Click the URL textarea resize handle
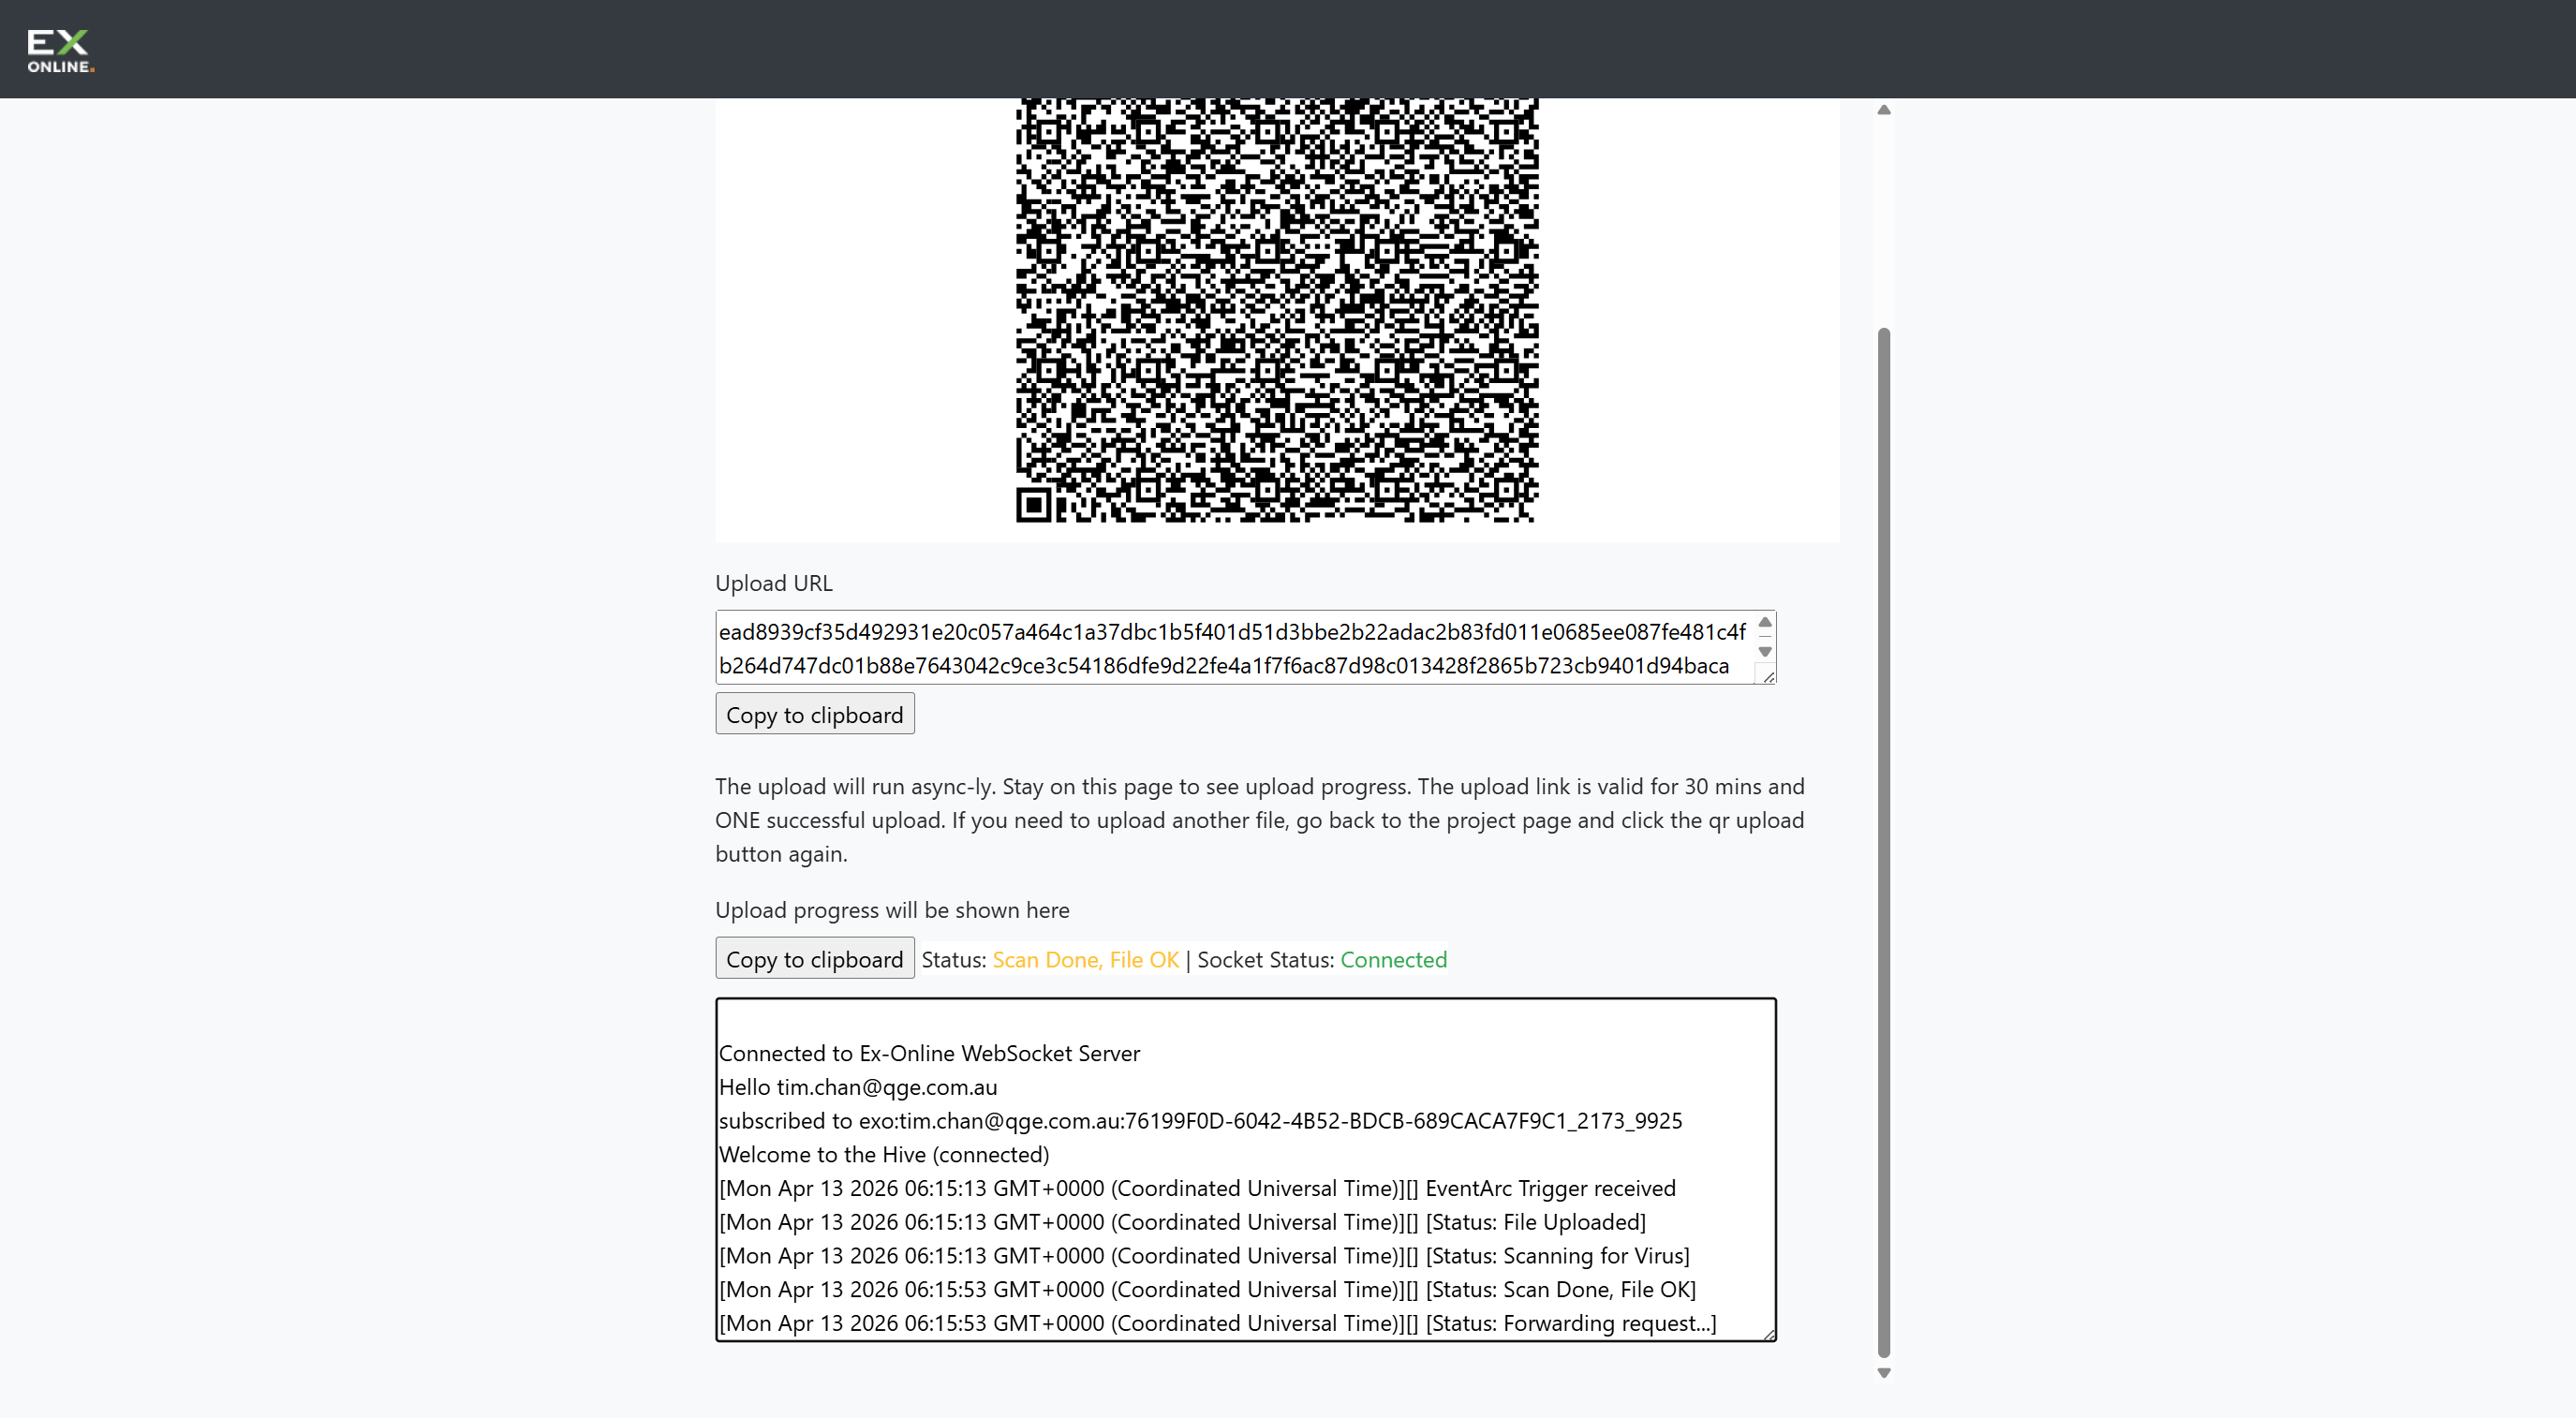Screen dimensions: 2576x1418 tap(1768, 677)
